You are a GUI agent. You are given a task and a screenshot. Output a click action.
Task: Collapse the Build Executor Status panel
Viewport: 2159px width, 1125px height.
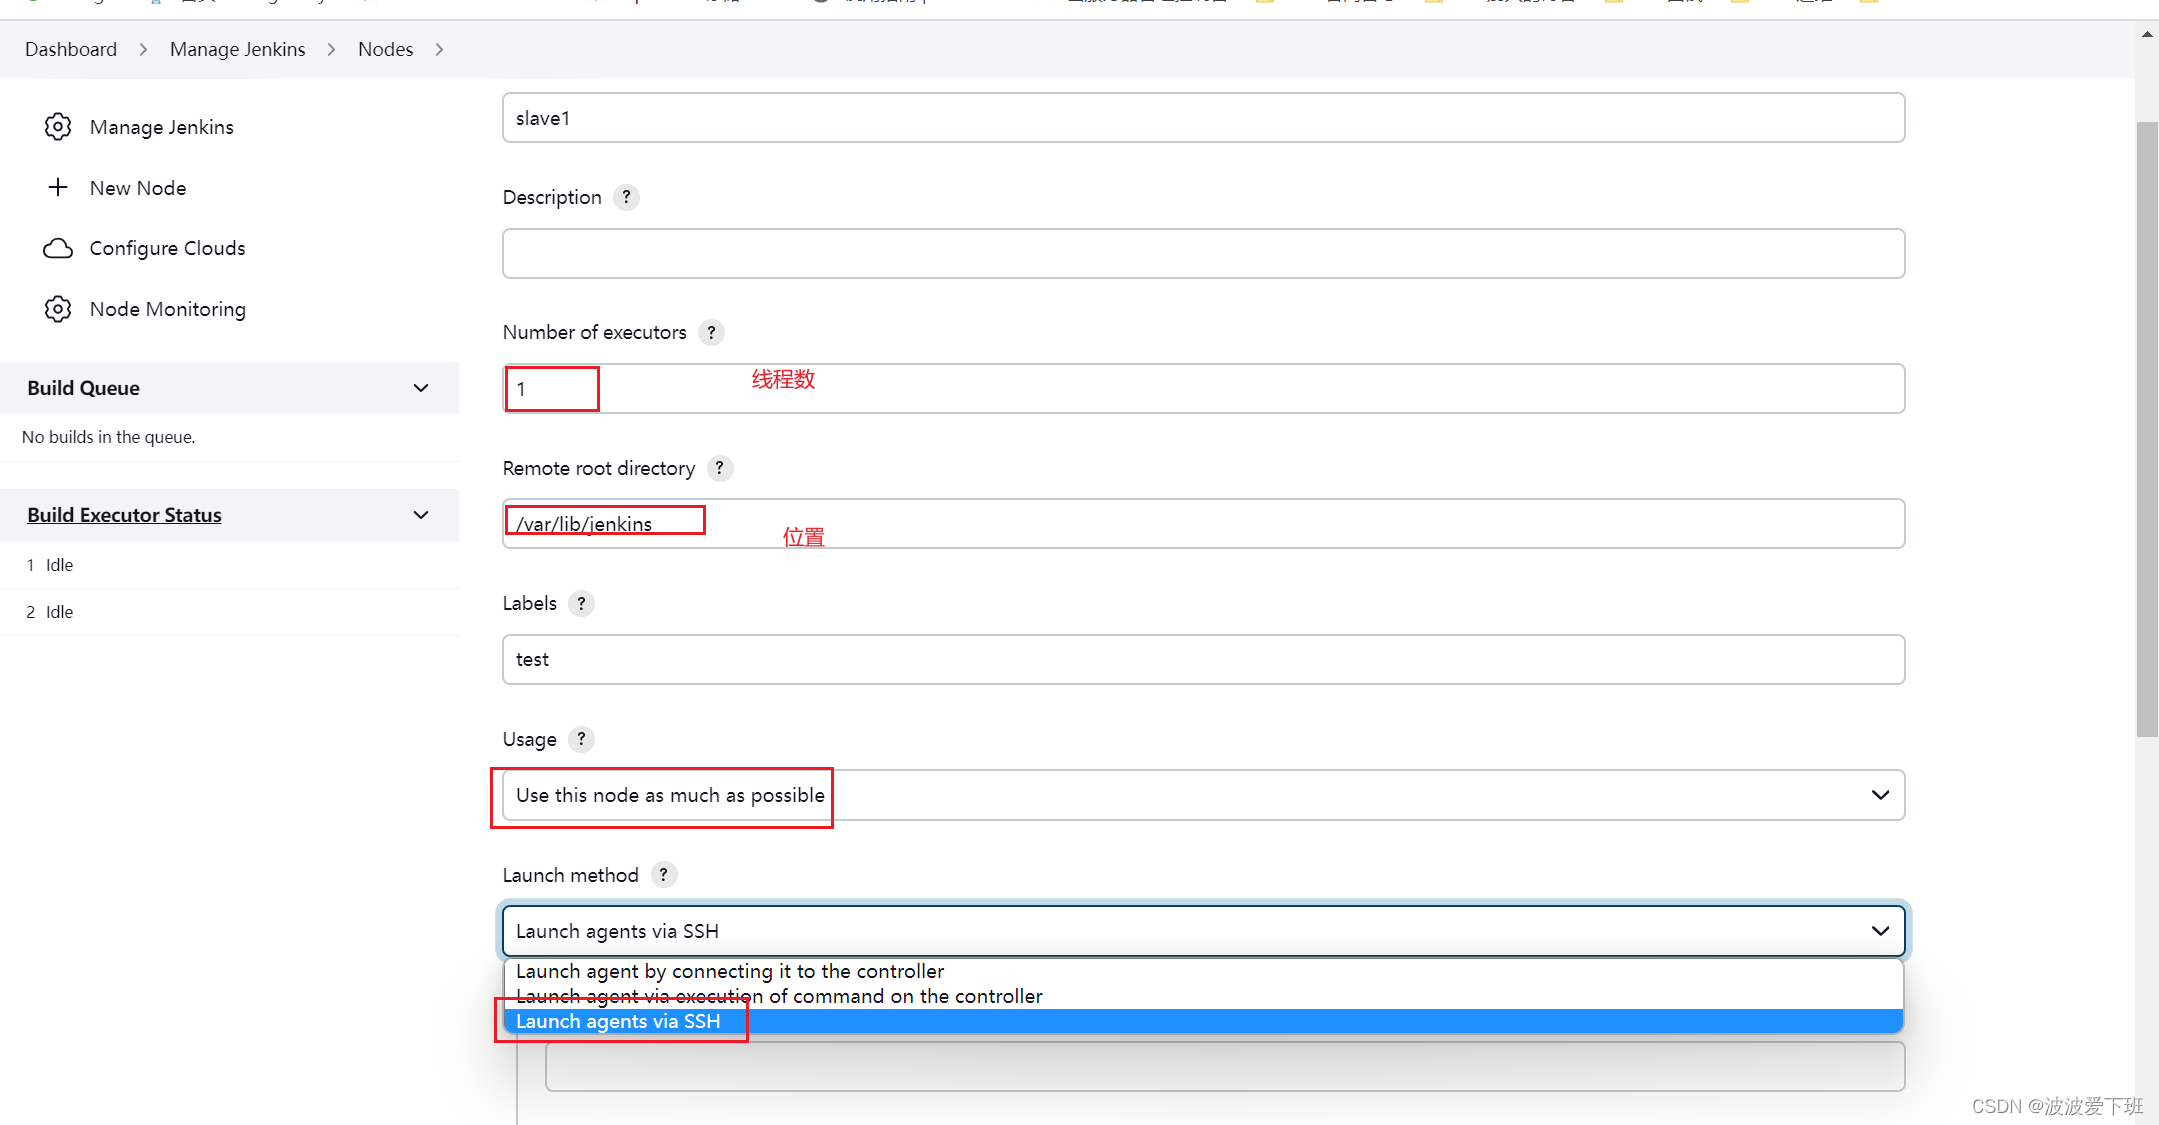coord(421,515)
